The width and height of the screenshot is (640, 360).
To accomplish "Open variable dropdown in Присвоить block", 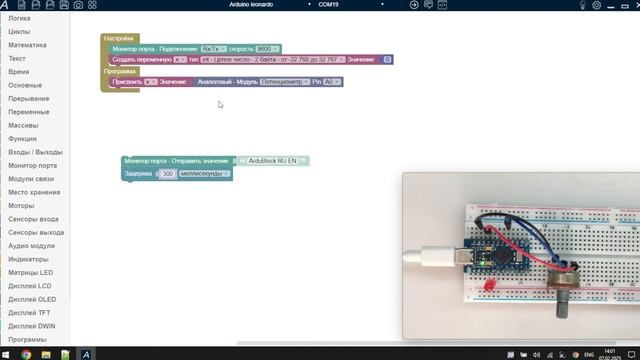I will [x=151, y=82].
